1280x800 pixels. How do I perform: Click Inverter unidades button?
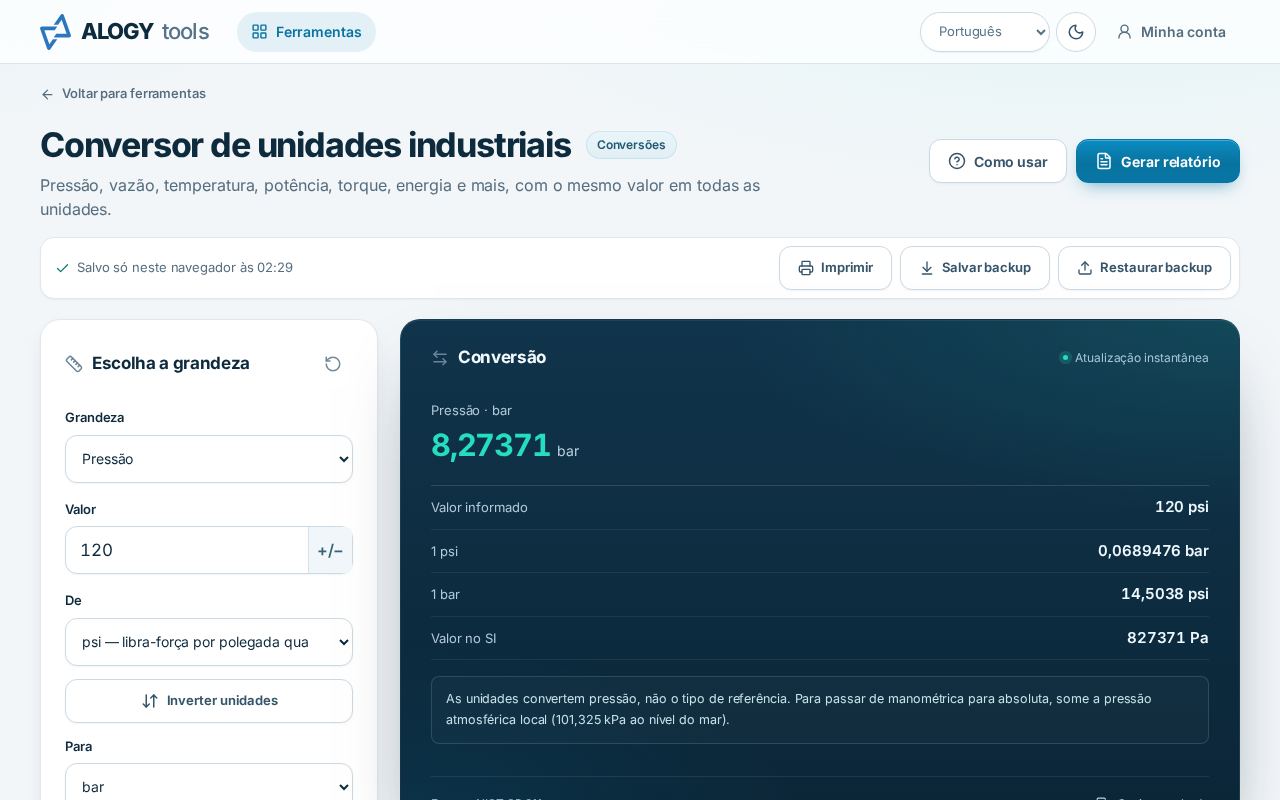tap(209, 701)
